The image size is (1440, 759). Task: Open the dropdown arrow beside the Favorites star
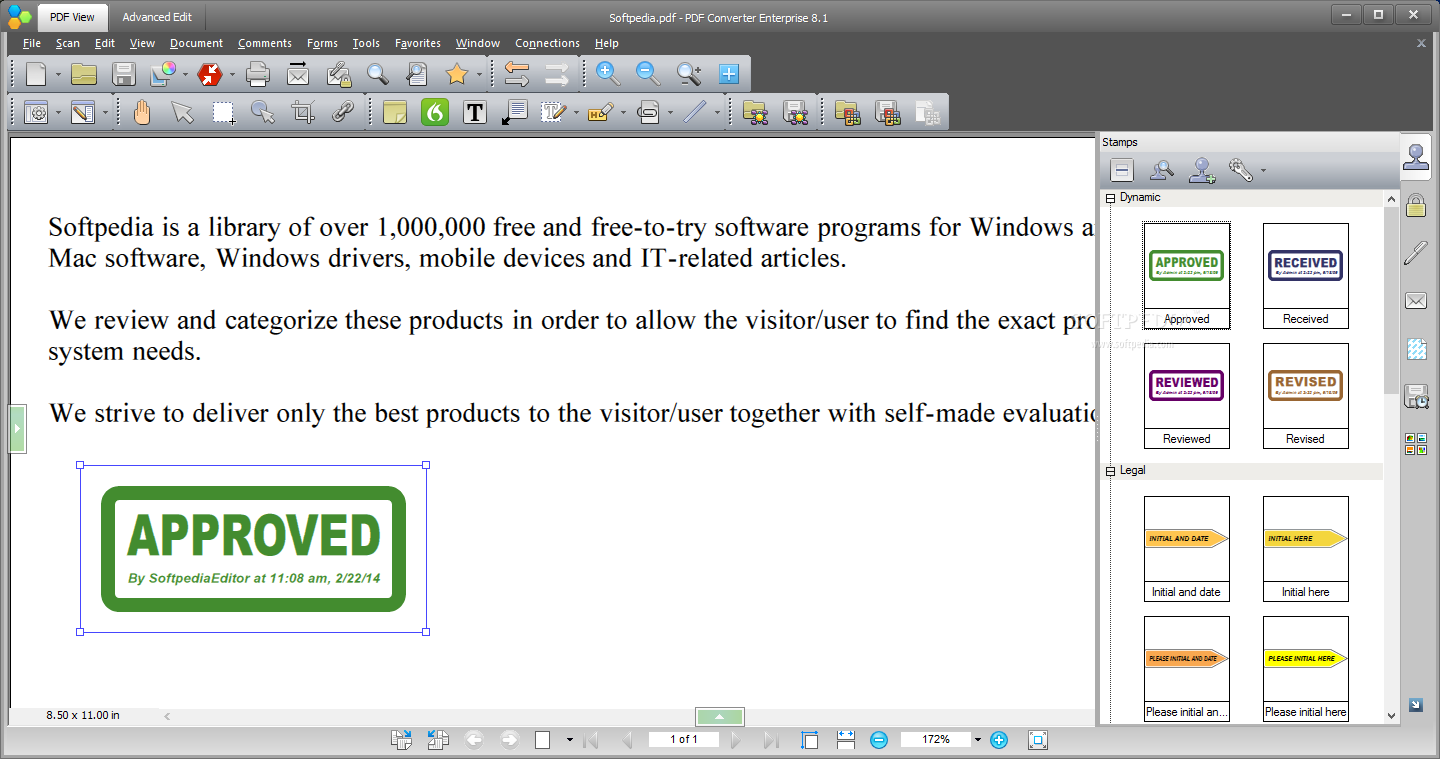pos(479,74)
